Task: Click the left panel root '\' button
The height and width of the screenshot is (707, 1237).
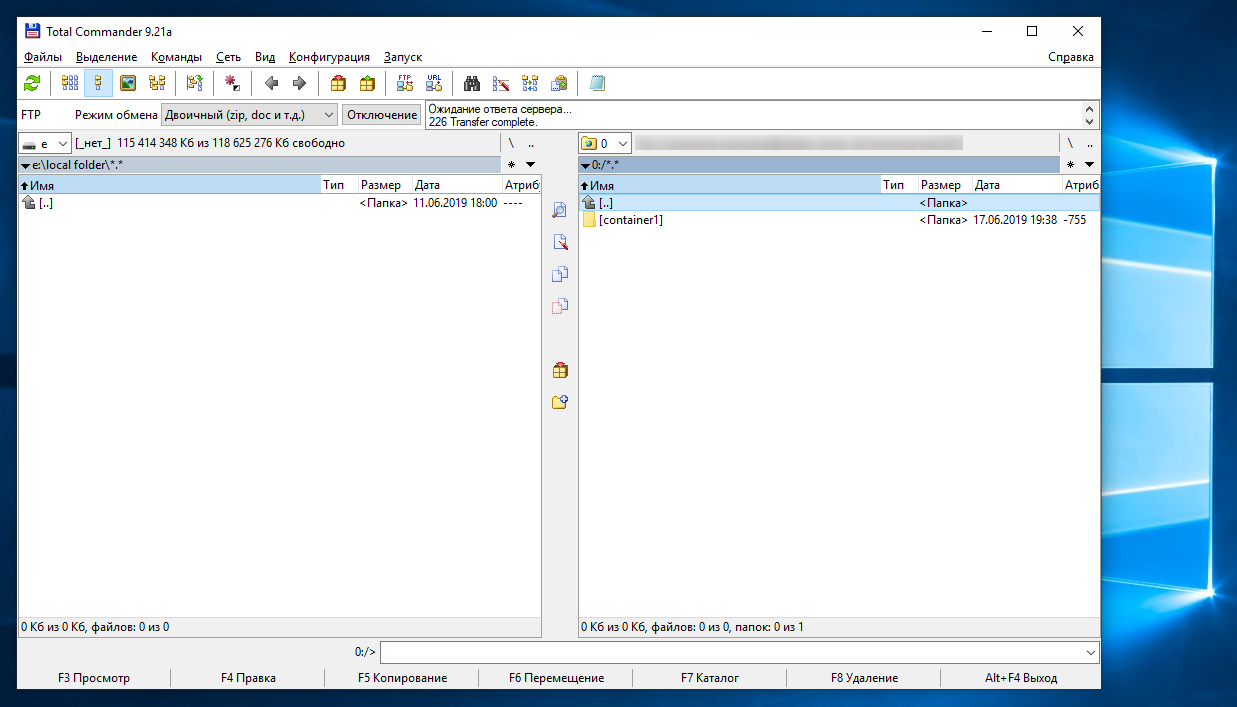Action: [511, 143]
